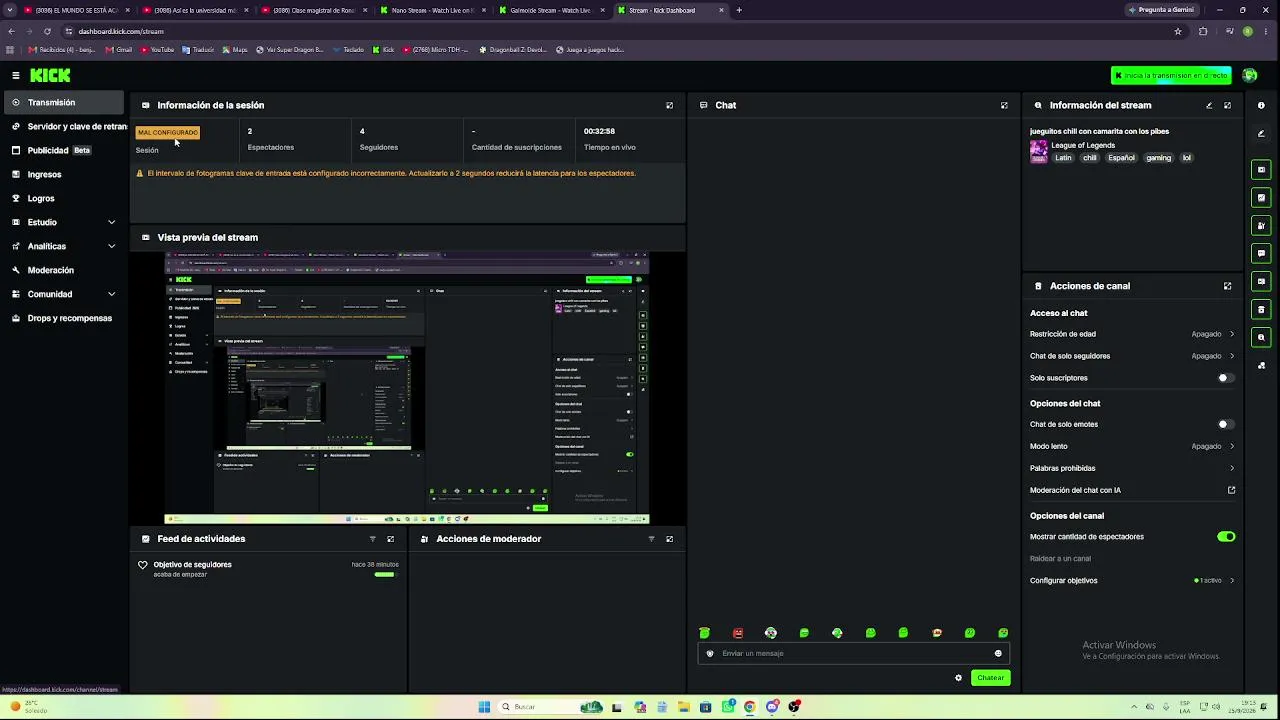
Task: Expand the Feed de actividades panel
Action: [391, 539]
